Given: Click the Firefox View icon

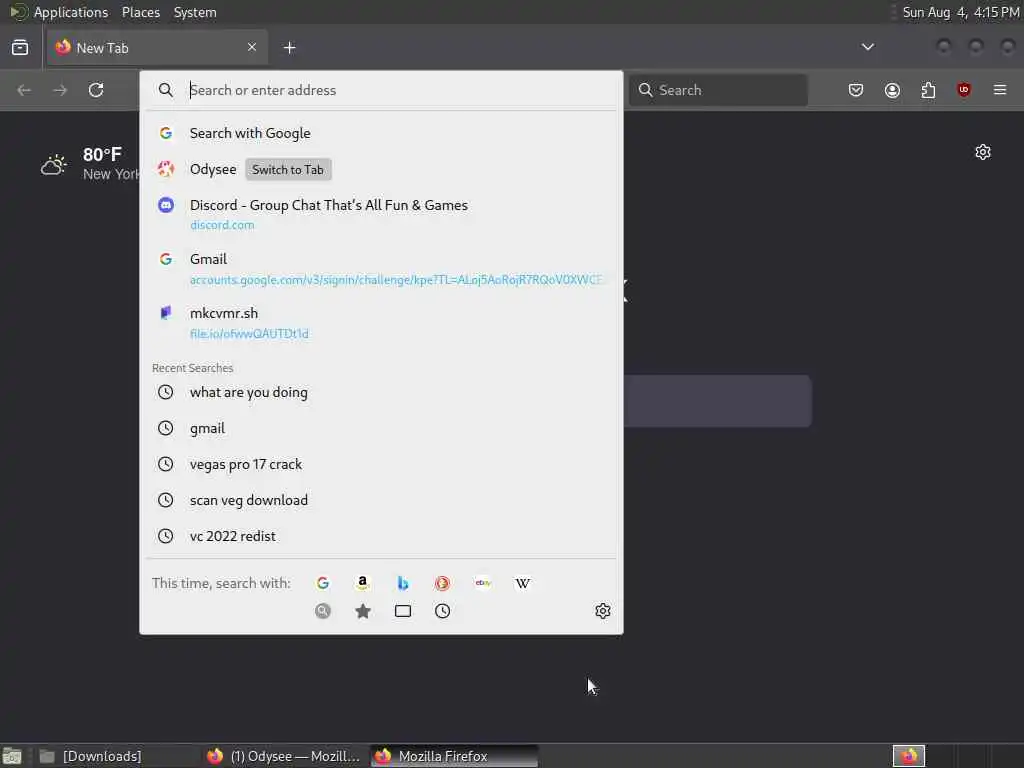Looking at the screenshot, I should coord(20,48).
